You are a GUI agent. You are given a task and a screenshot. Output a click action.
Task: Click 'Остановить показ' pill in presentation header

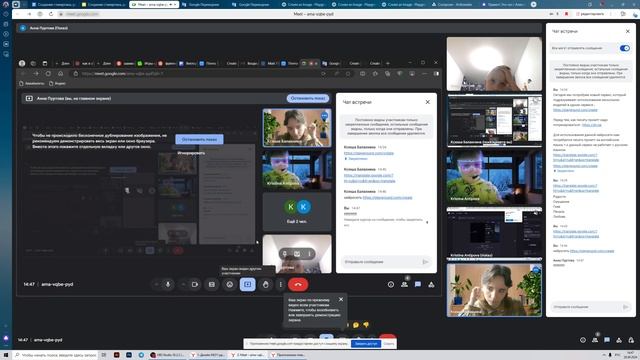(x=308, y=98)
